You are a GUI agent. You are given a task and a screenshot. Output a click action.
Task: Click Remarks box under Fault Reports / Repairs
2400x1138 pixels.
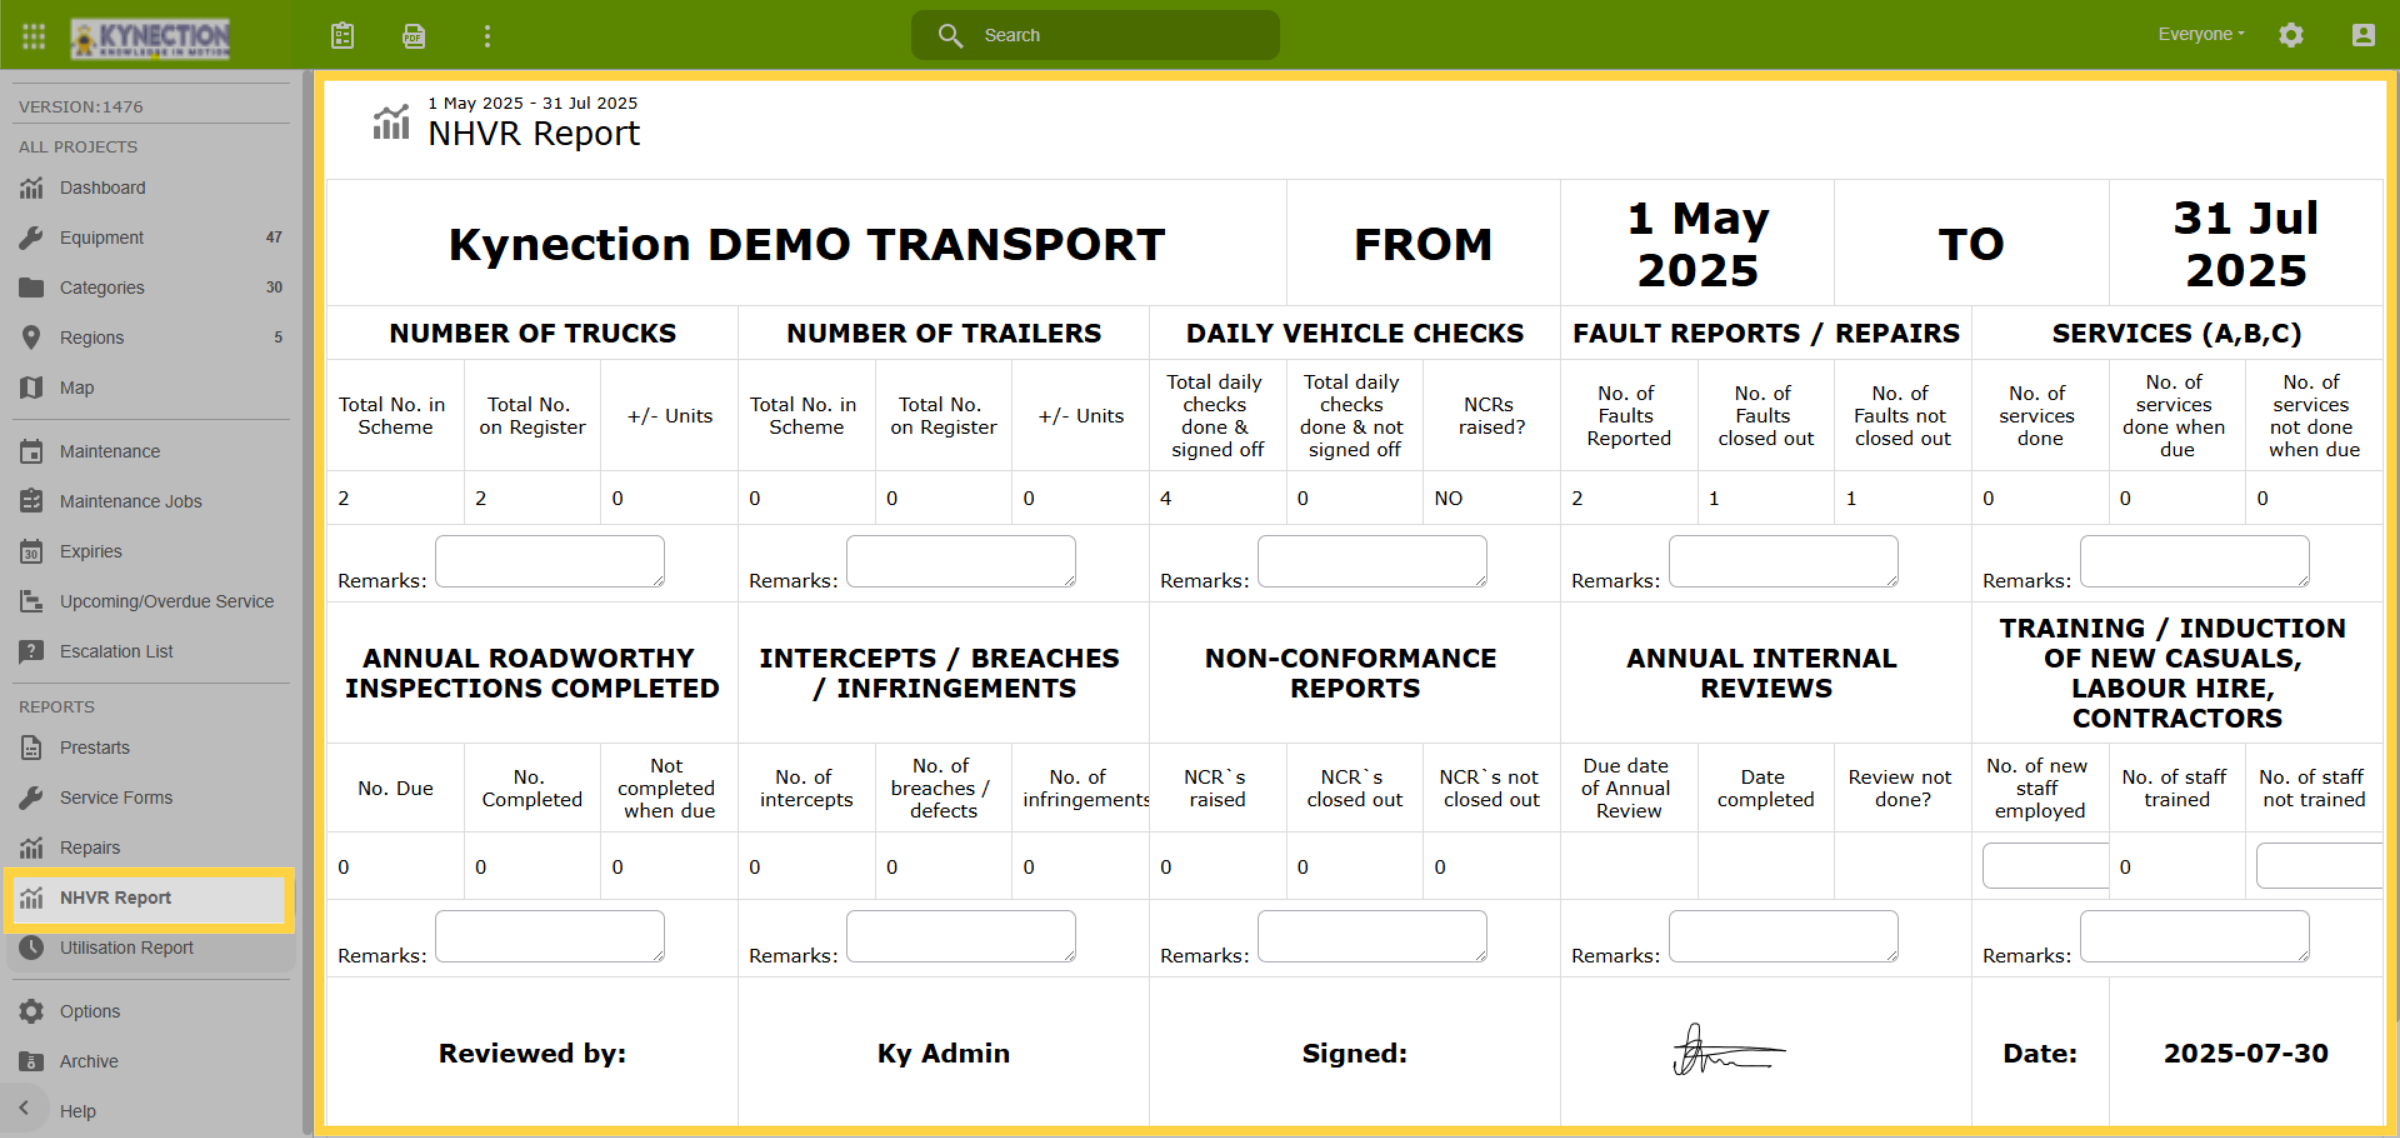click(1783, 561)
